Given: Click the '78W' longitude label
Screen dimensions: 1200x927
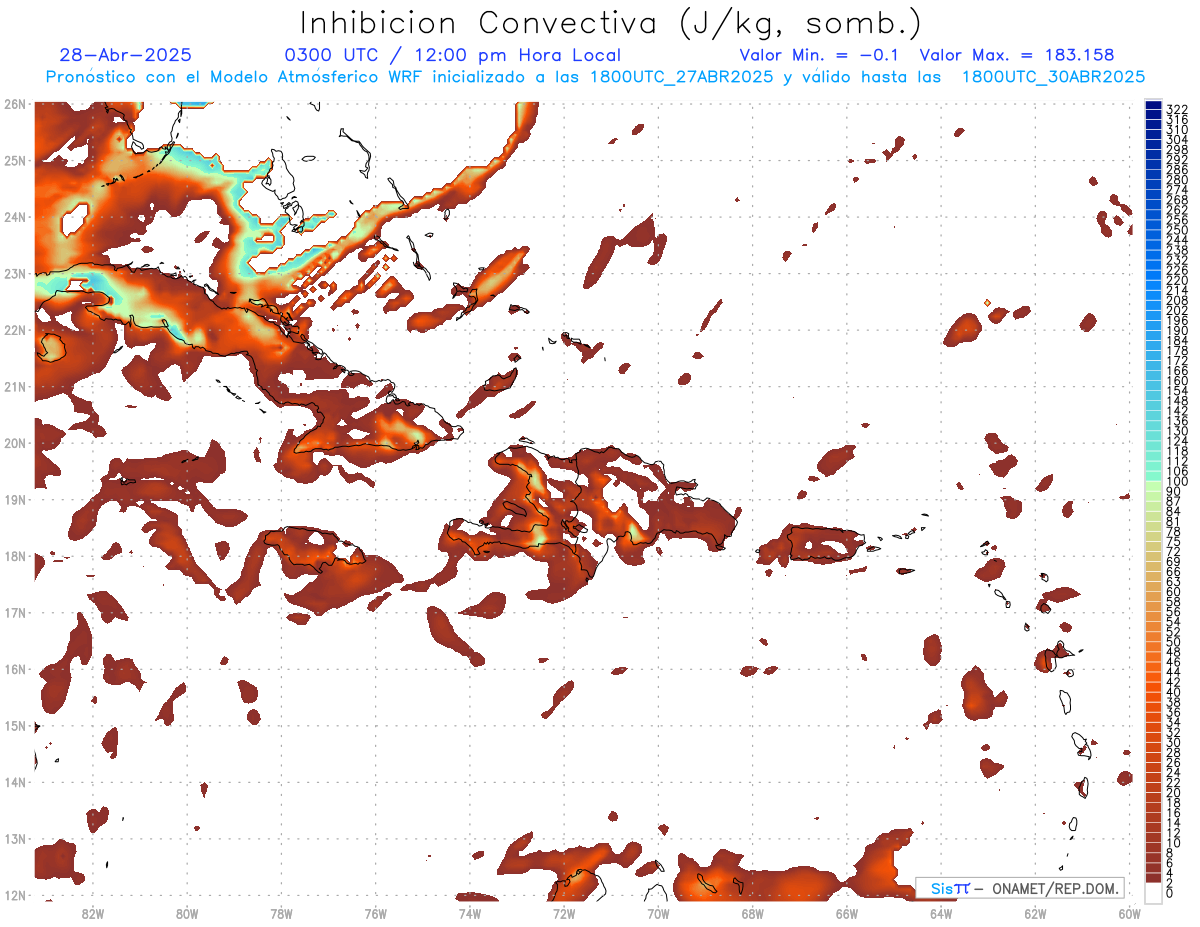Looking at the screenshot, I should (x=281, y=913).
